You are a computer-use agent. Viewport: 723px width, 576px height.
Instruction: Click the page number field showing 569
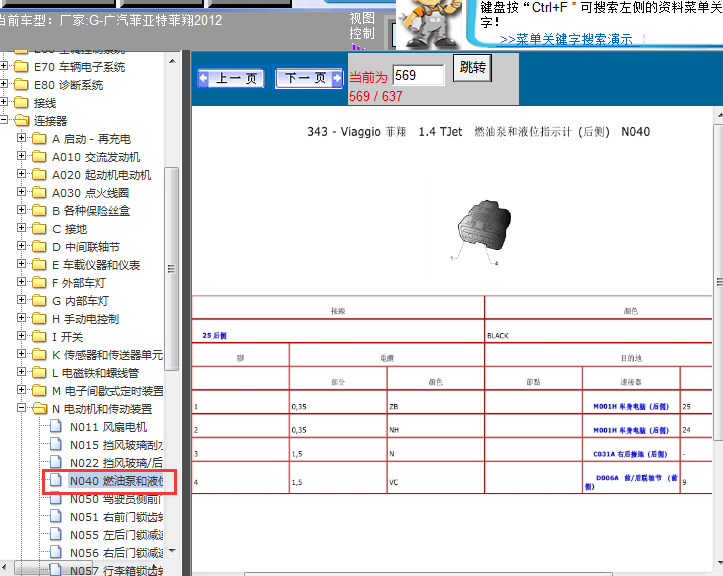(x=418, y=75)
